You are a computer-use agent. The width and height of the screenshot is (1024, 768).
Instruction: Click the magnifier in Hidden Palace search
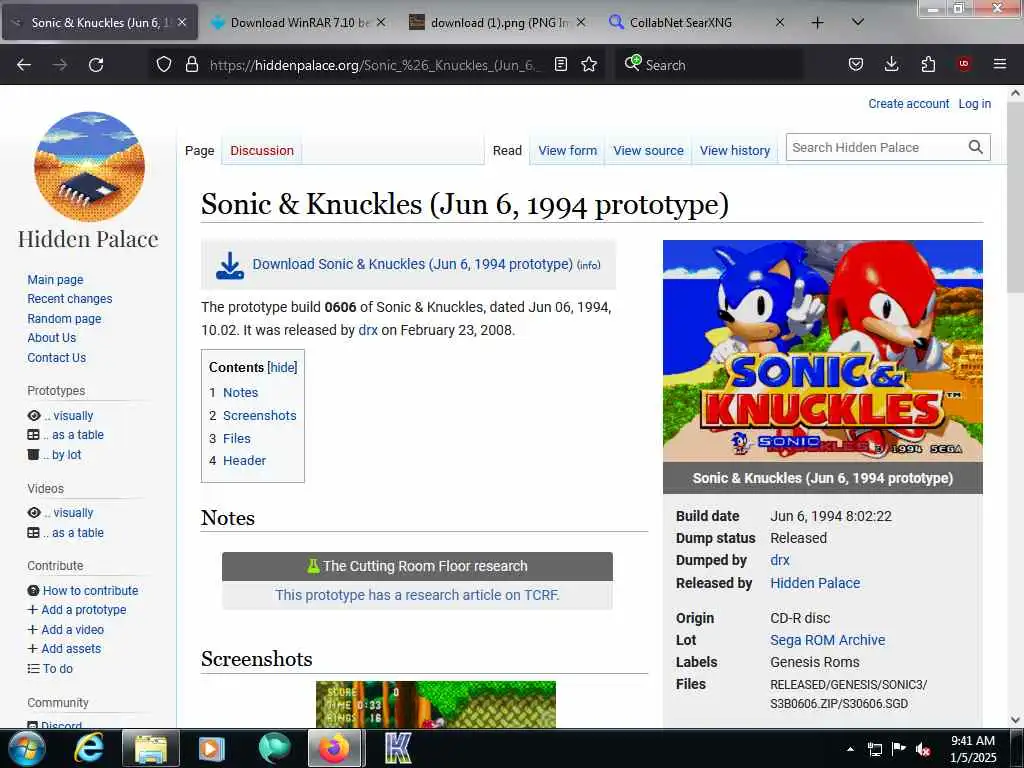(x=976, y=148)
